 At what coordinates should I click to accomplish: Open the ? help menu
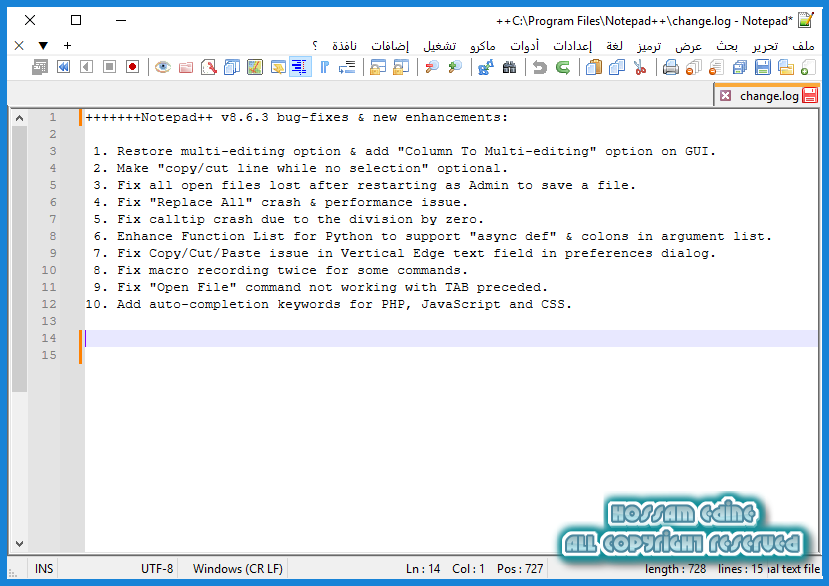[x=315, y=46]
